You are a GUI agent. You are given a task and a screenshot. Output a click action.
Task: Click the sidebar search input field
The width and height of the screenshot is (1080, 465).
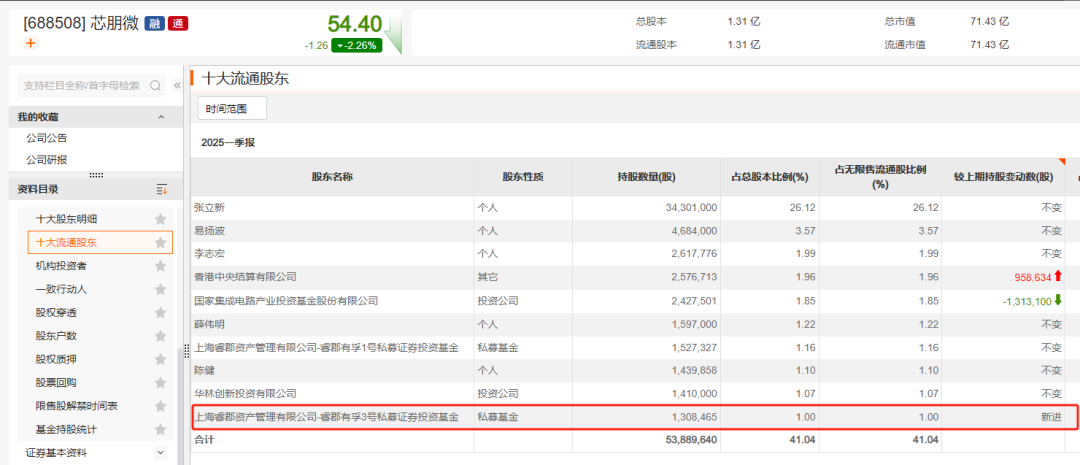[82, 86]
